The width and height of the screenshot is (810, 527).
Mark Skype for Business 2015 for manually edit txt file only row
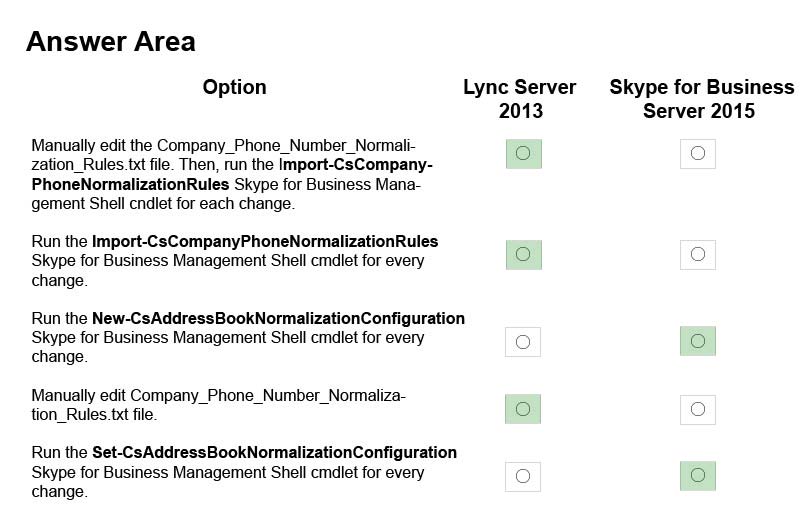(x=697, y=409)
